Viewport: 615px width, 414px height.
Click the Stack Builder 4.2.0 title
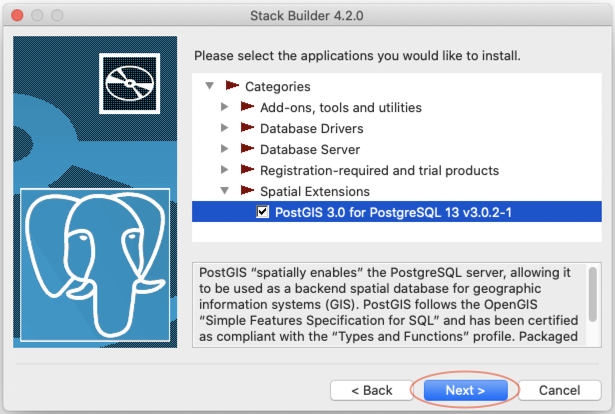point(307,16)
